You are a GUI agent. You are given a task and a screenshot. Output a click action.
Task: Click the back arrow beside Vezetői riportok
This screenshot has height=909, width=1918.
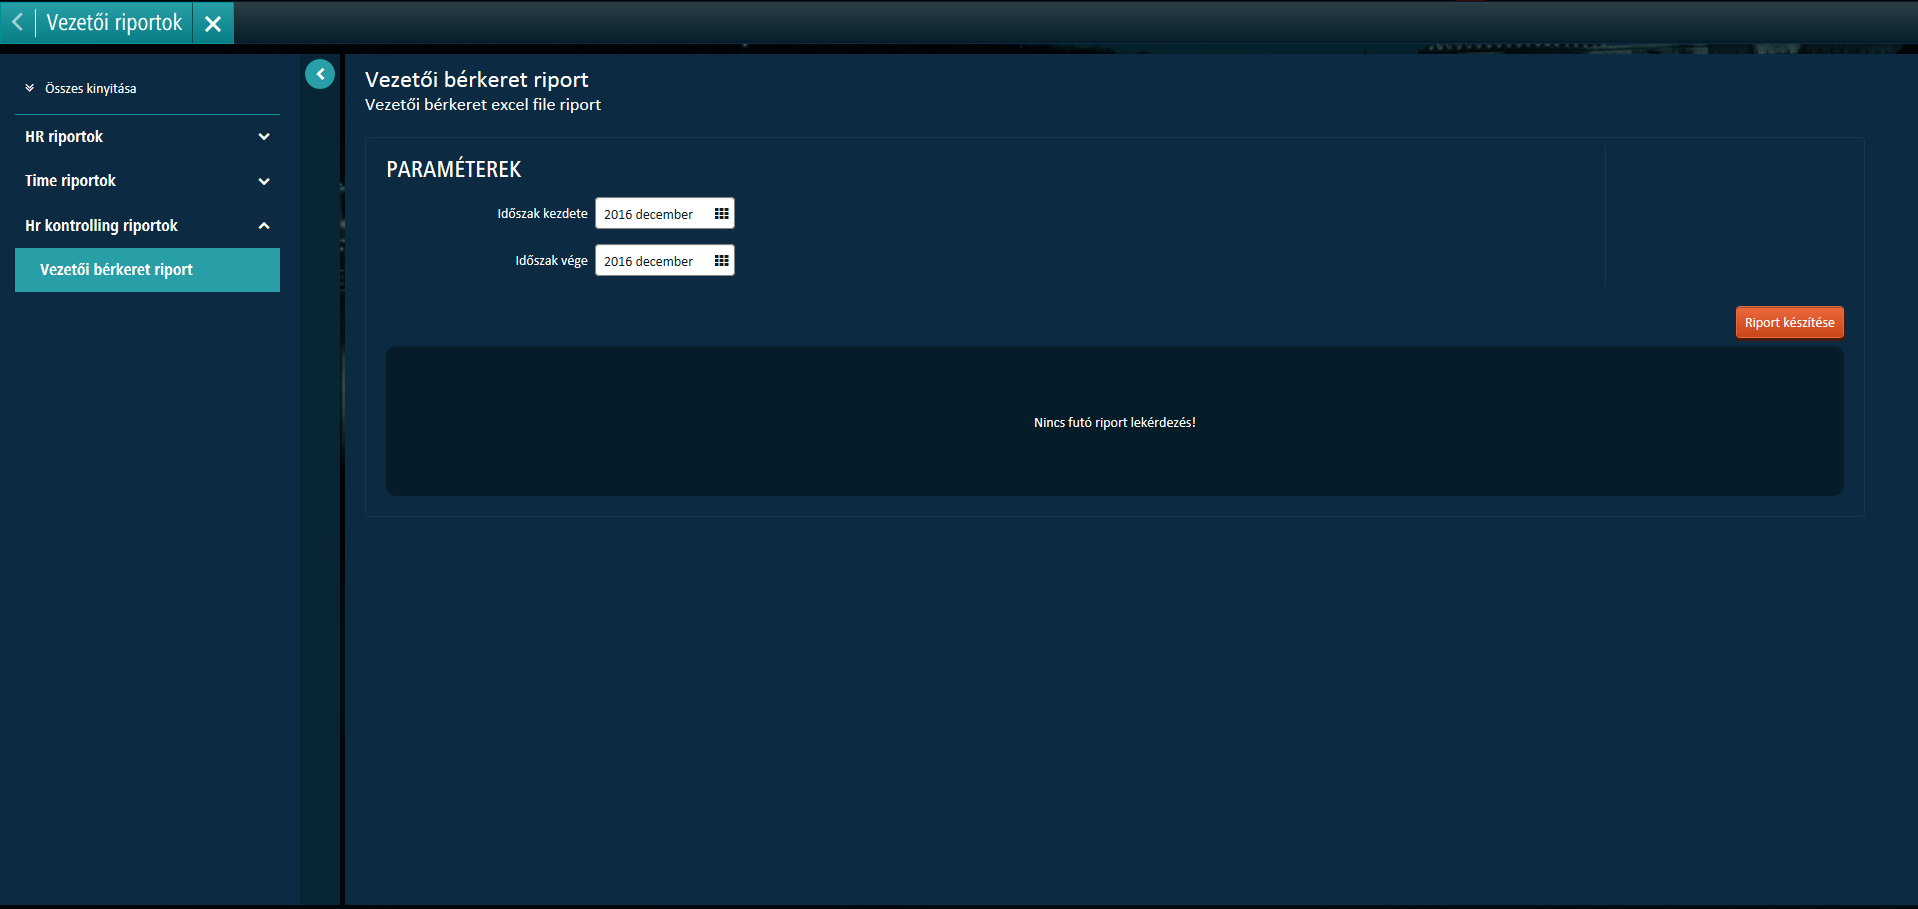(x=17, y=22)
